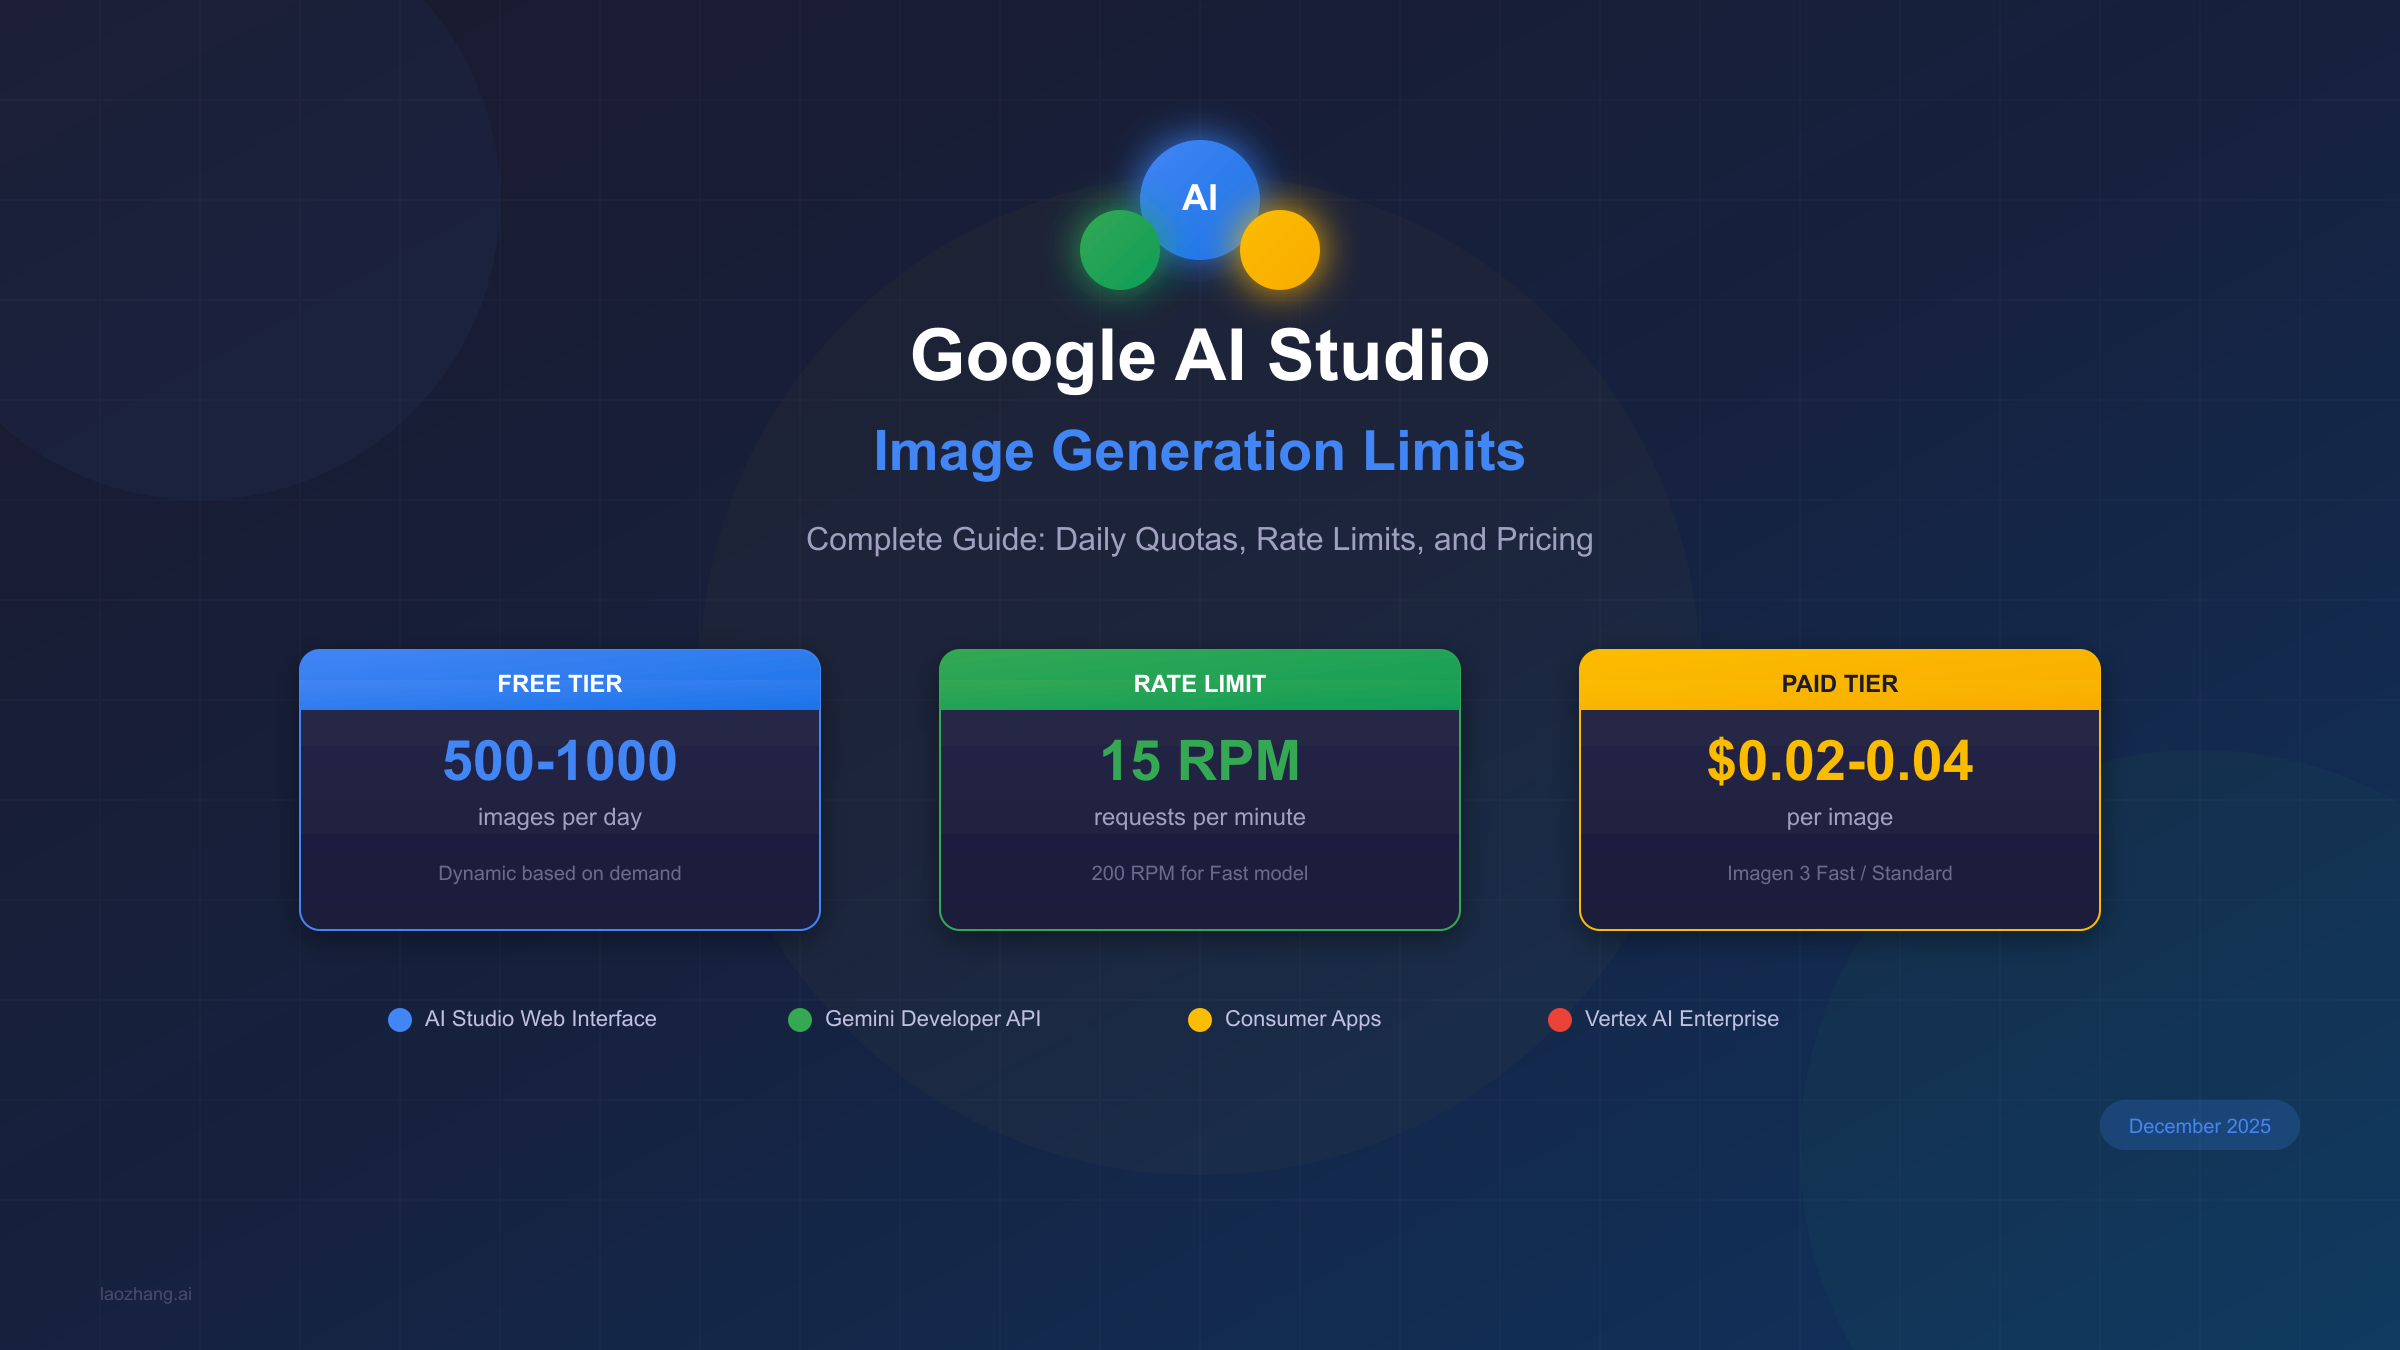Click the blue dot next to AI Studio Web Interface
This screenshot has height=1350, width=2400.
tap(398, 1020)
